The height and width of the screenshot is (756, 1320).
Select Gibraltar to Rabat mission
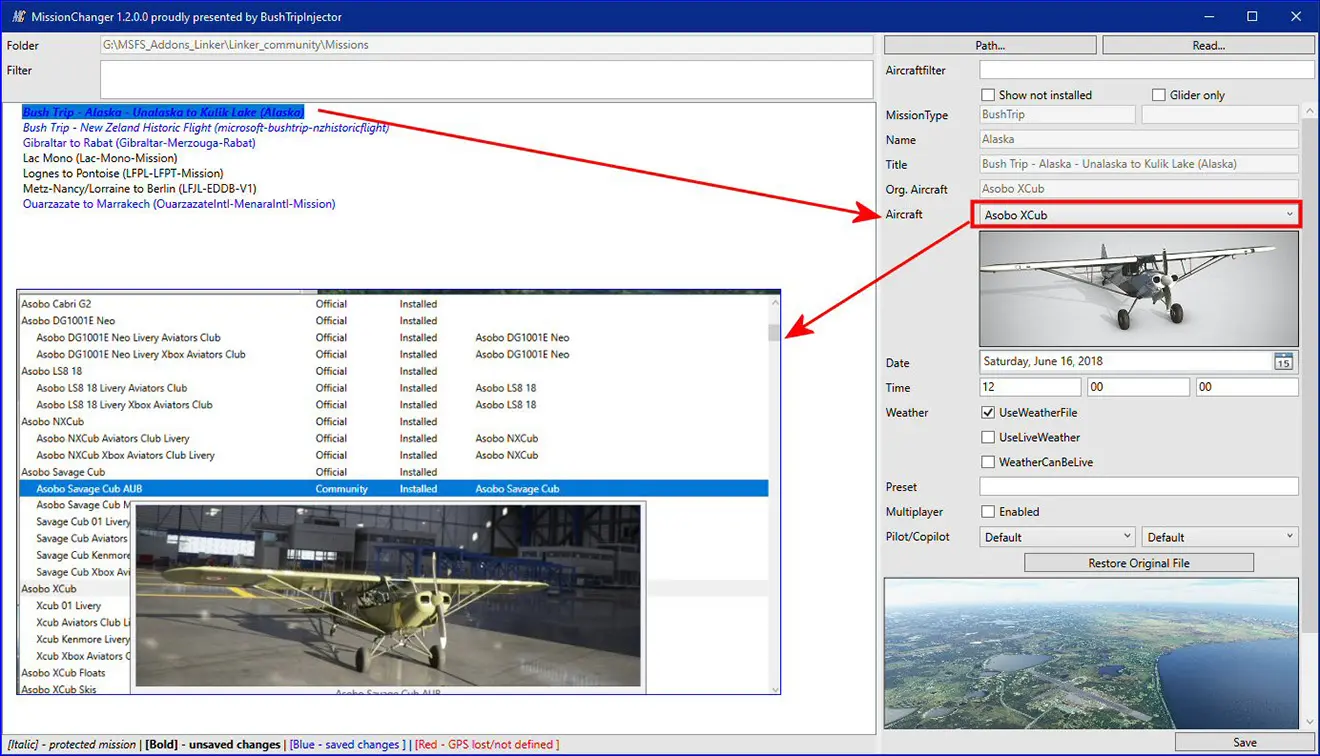click(x=139, y=143)
